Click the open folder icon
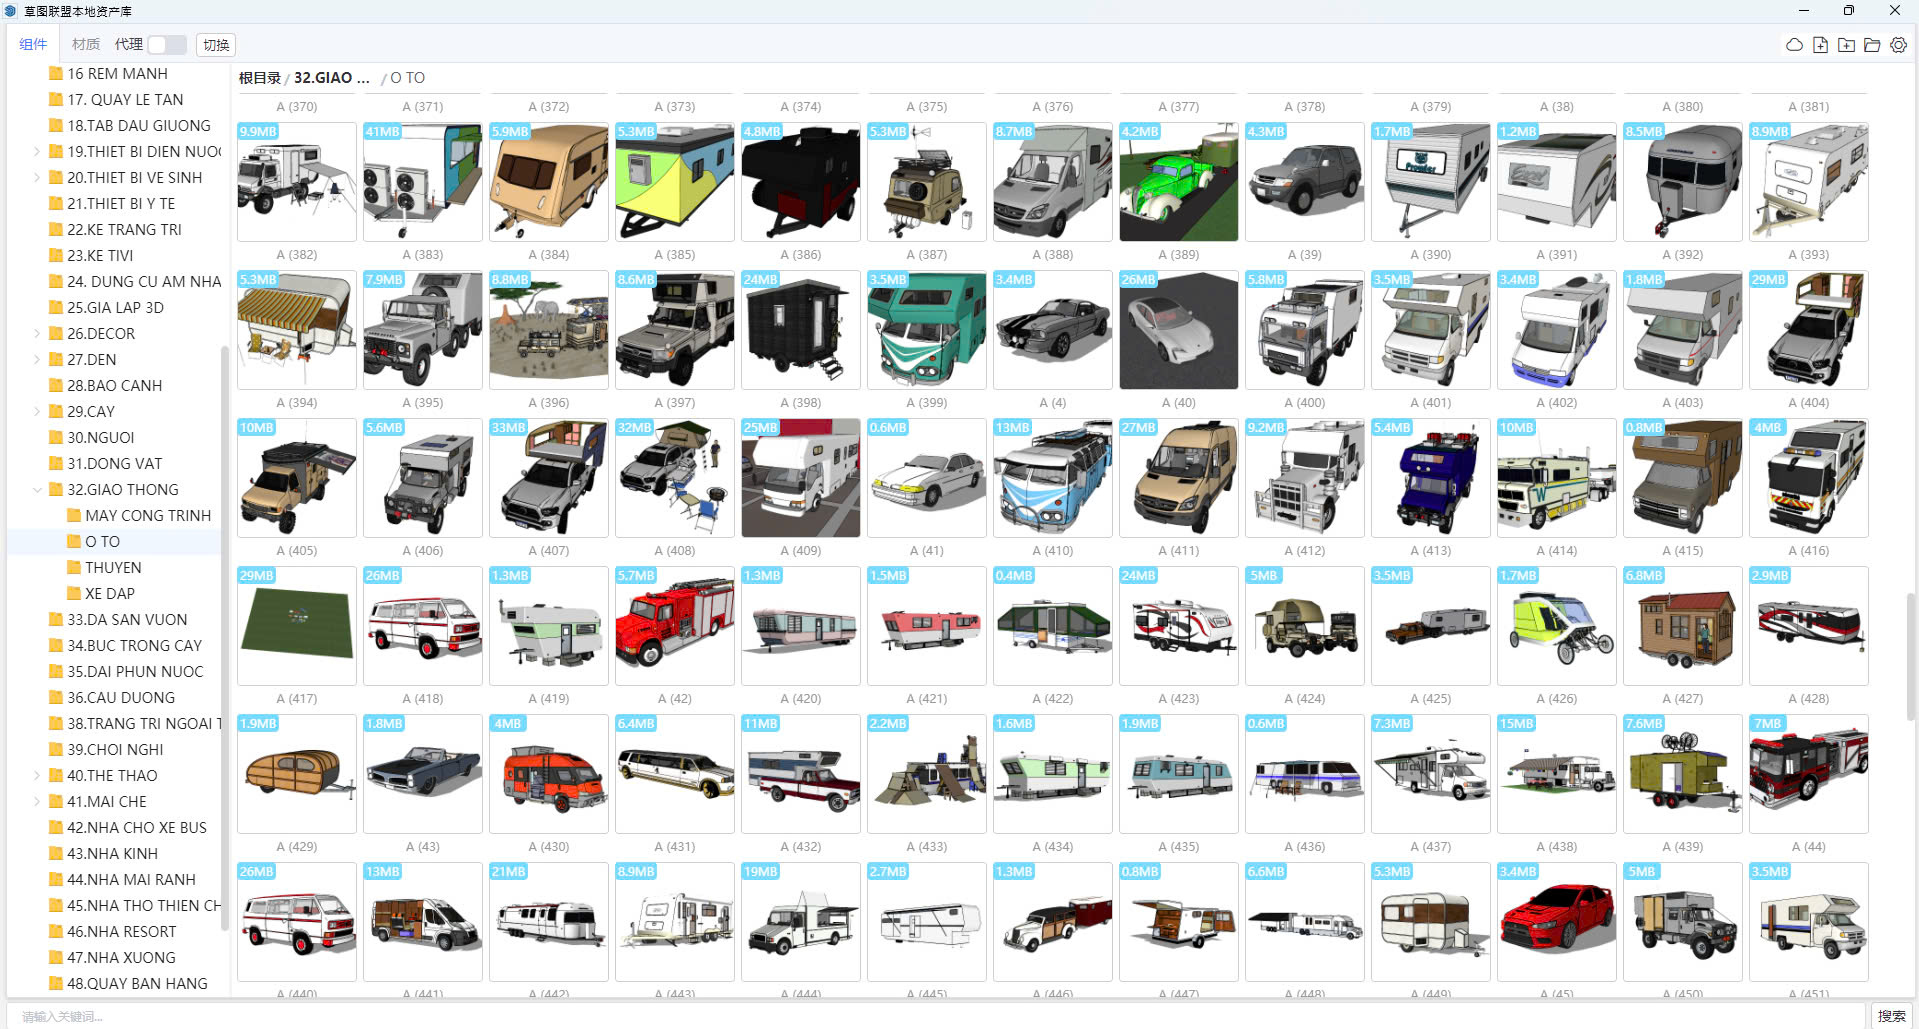The height and width of the screenshot is (1029, 1919). 1872,45
